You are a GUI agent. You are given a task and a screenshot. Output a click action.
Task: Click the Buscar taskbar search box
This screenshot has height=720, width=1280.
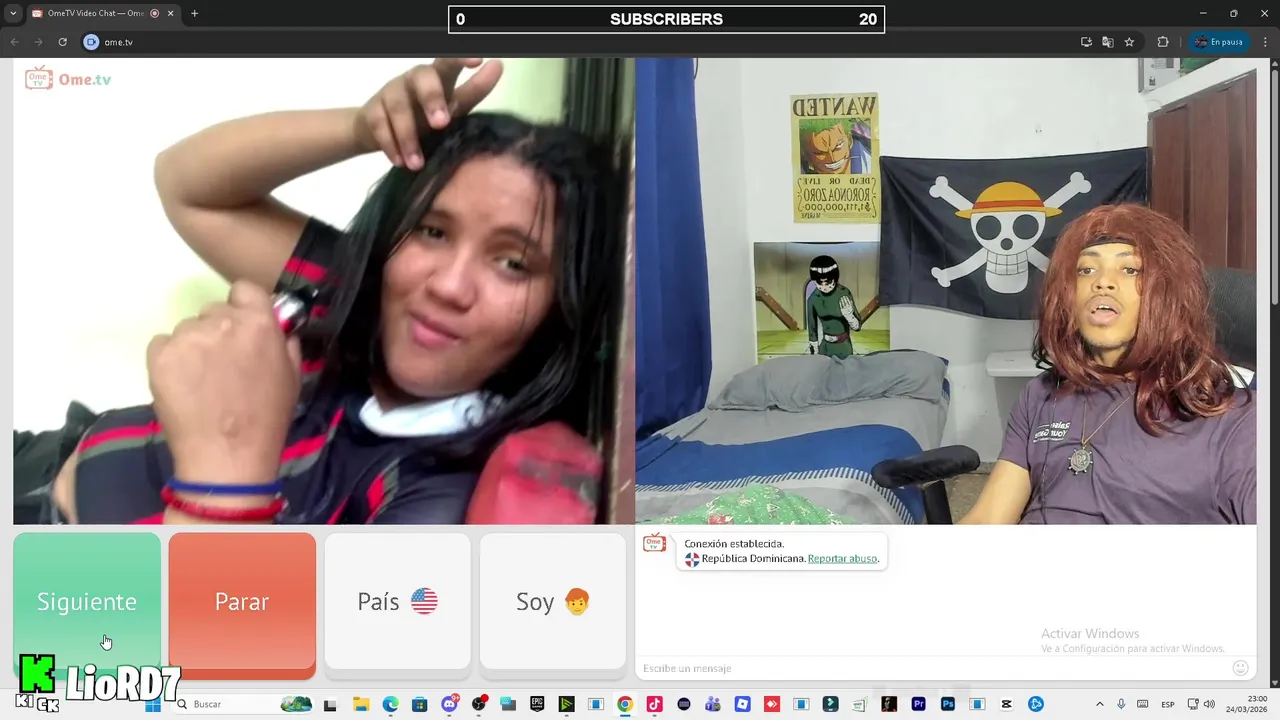(243, 704)
